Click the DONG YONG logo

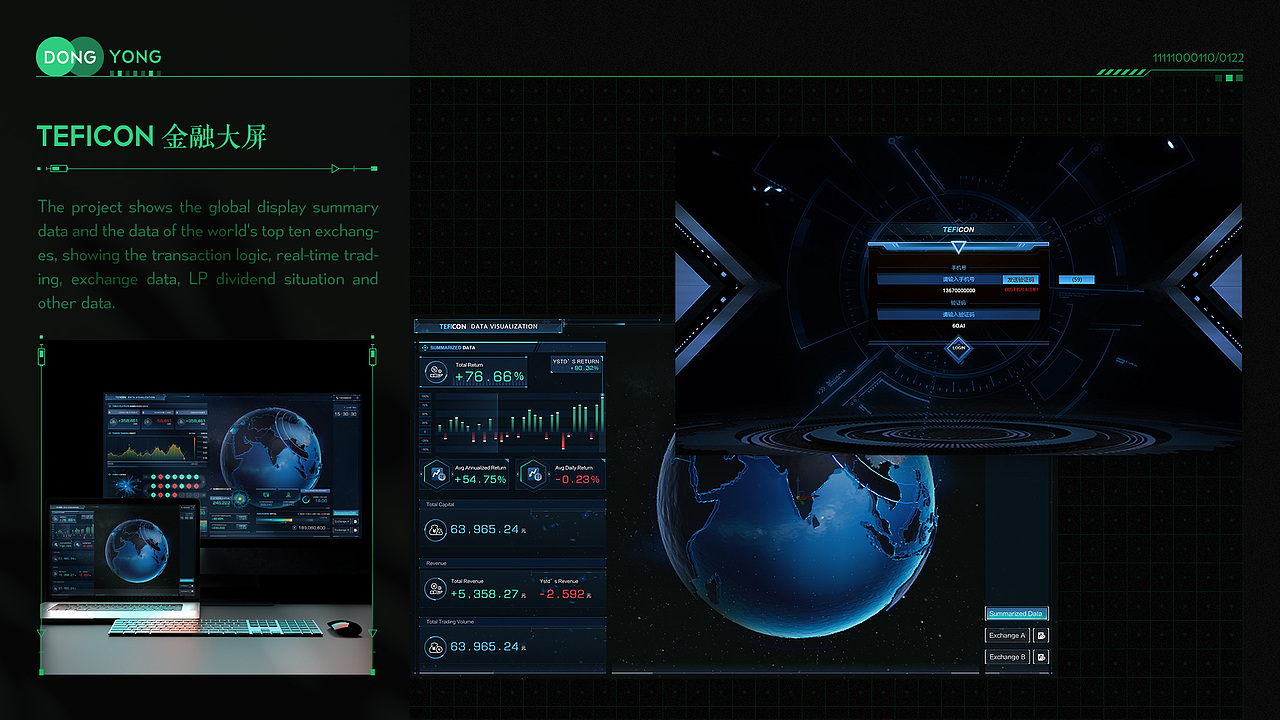pos(98,57)
